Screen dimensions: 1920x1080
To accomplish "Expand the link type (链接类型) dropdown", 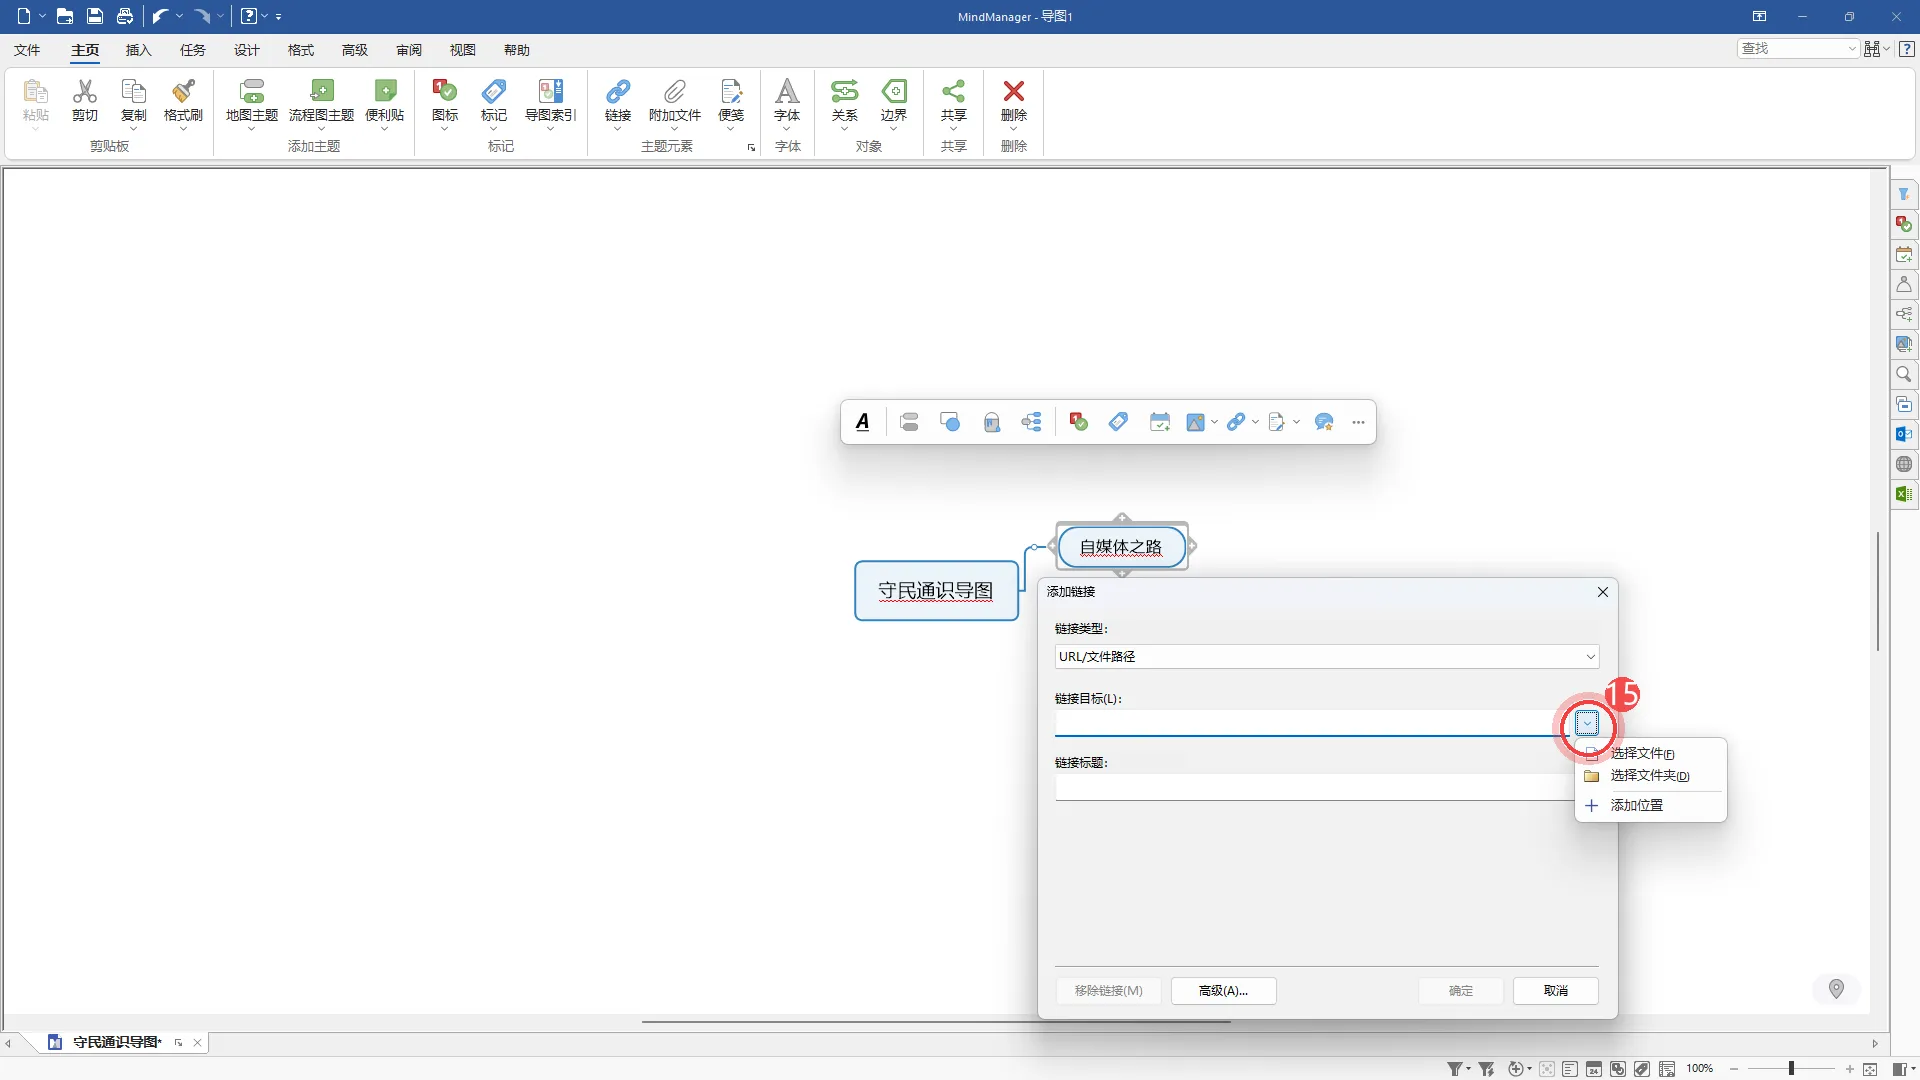I will [1590, 657].
